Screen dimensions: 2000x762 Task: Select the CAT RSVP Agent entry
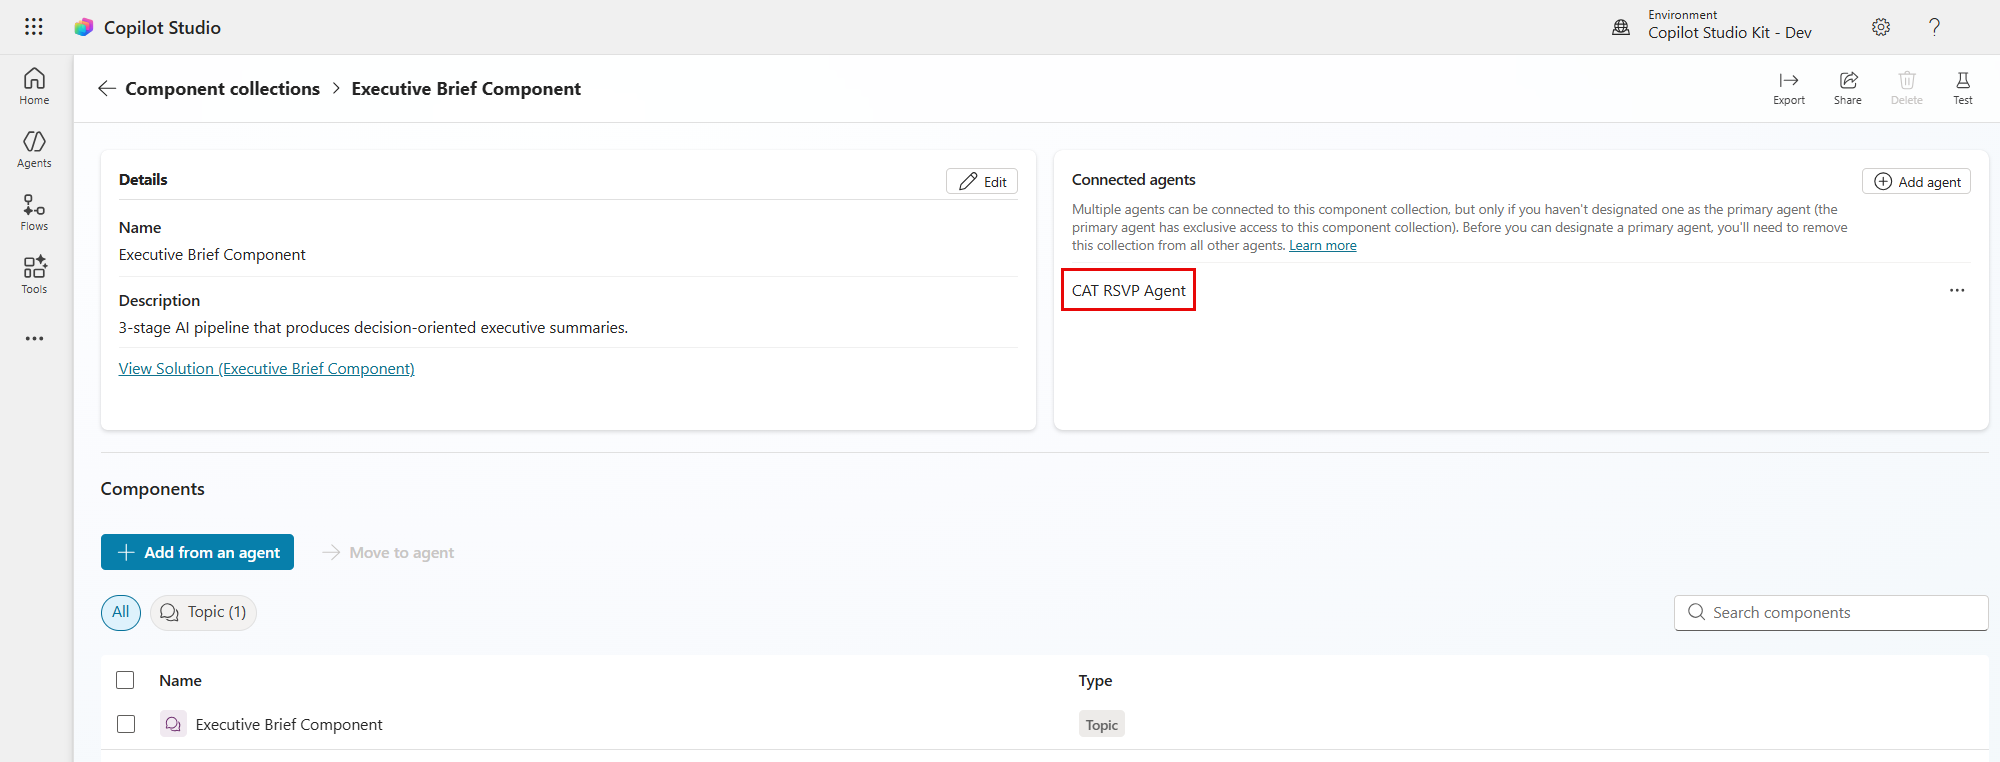pos(1128,290)
